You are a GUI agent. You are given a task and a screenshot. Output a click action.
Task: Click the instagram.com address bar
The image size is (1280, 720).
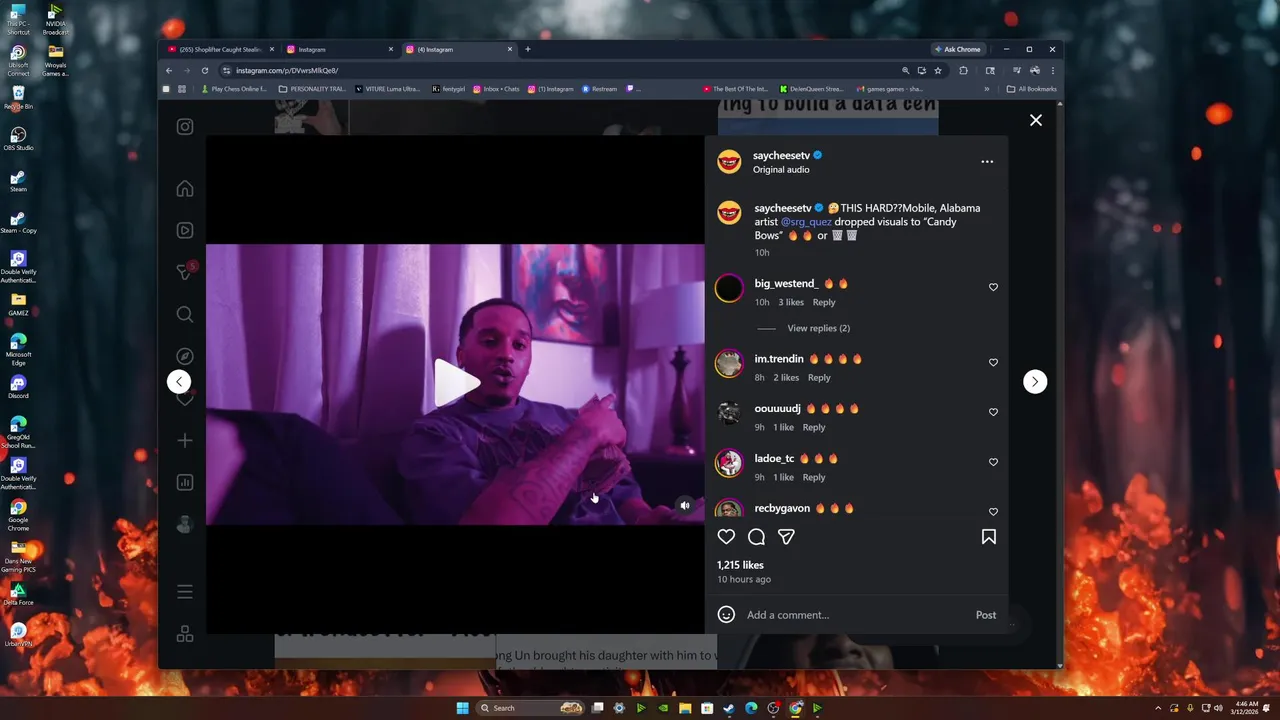pos(560,70)
